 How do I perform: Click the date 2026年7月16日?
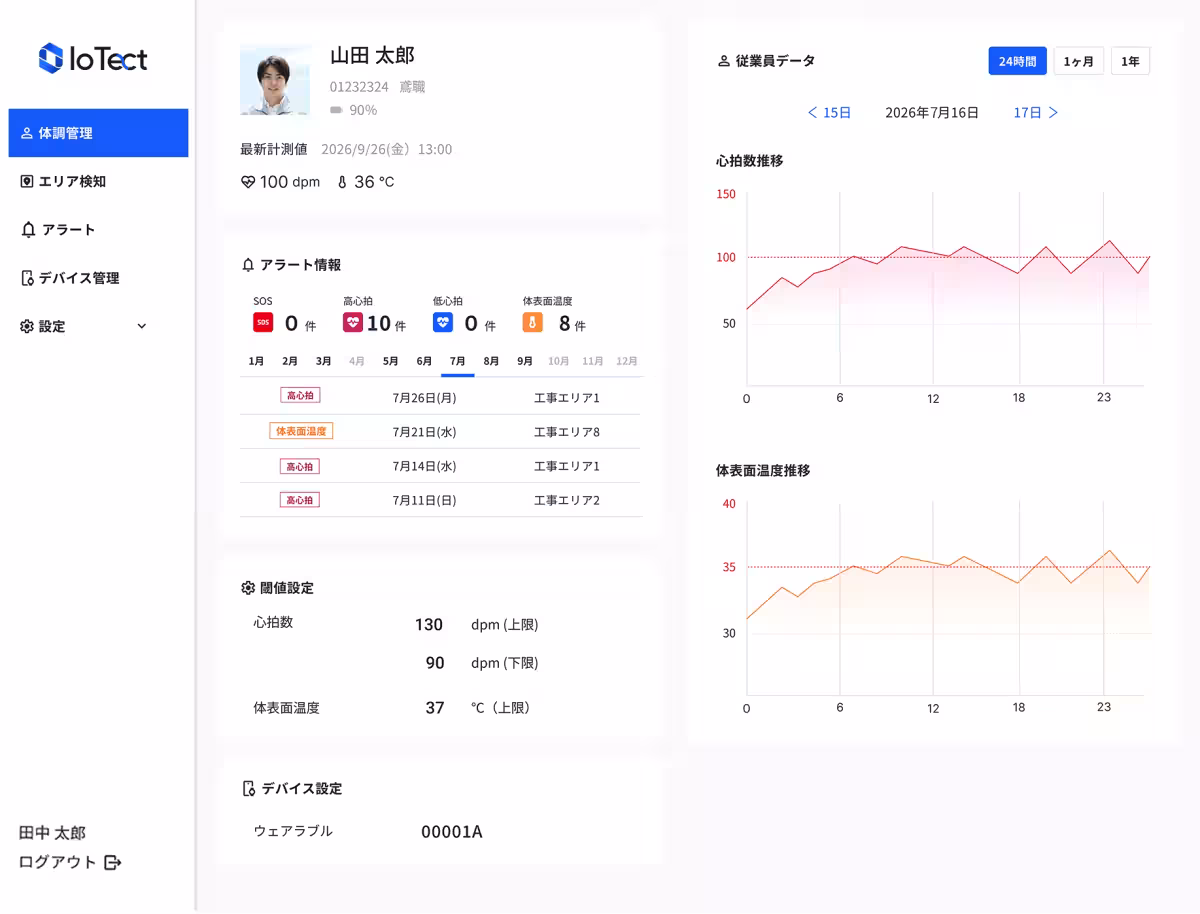pyautogui.click(x=932, y=113)
